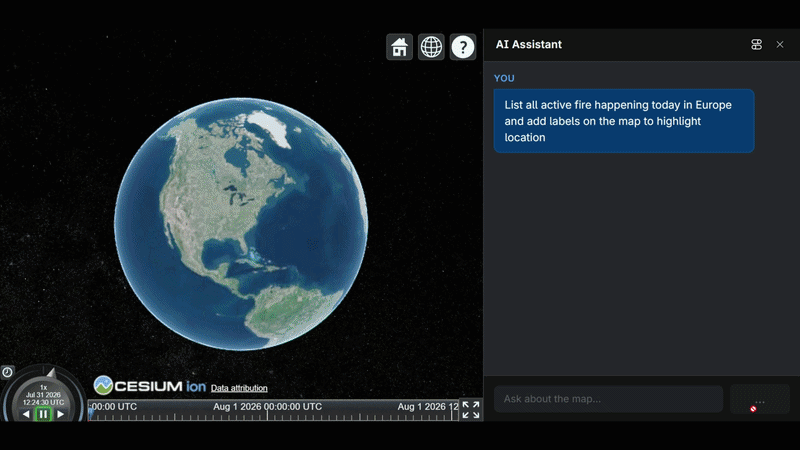
Task: Click the user message about active fires
Action: click(x=623, y=121)
